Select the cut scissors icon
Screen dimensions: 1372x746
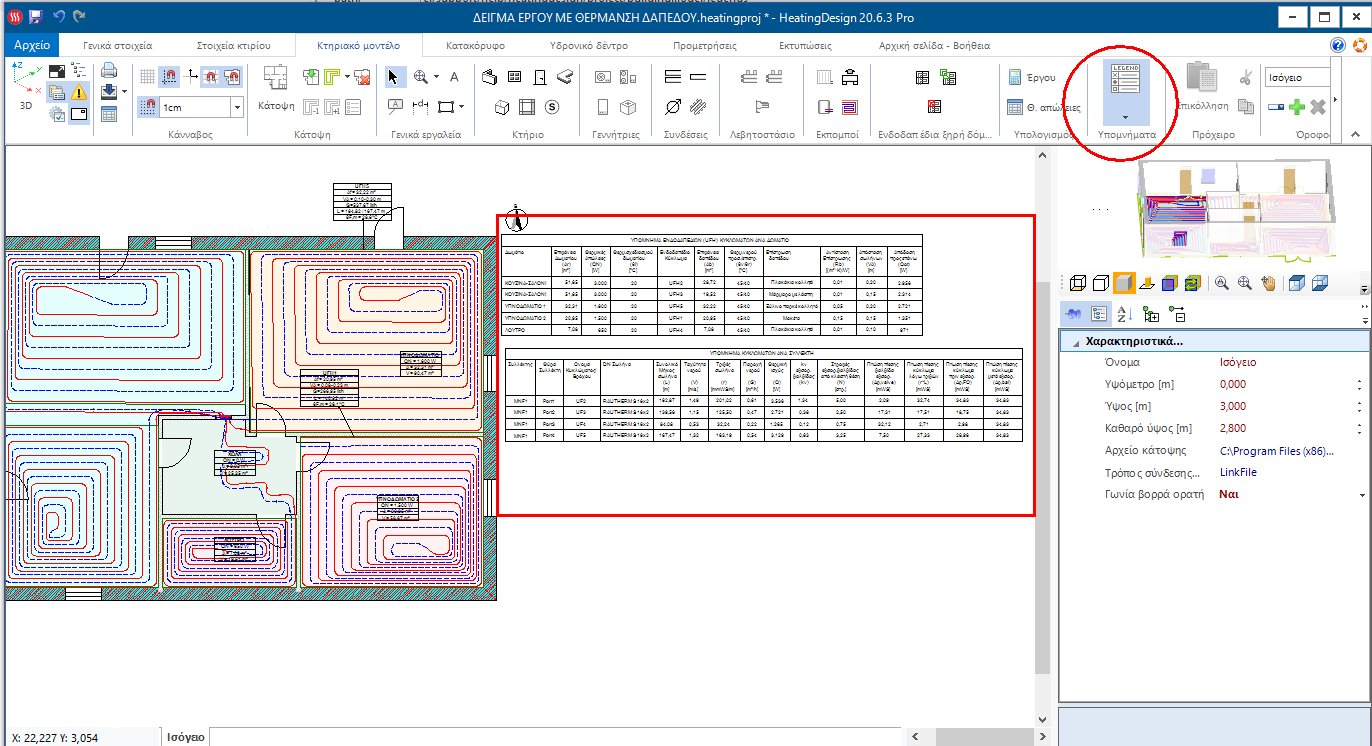point(1245,77)
